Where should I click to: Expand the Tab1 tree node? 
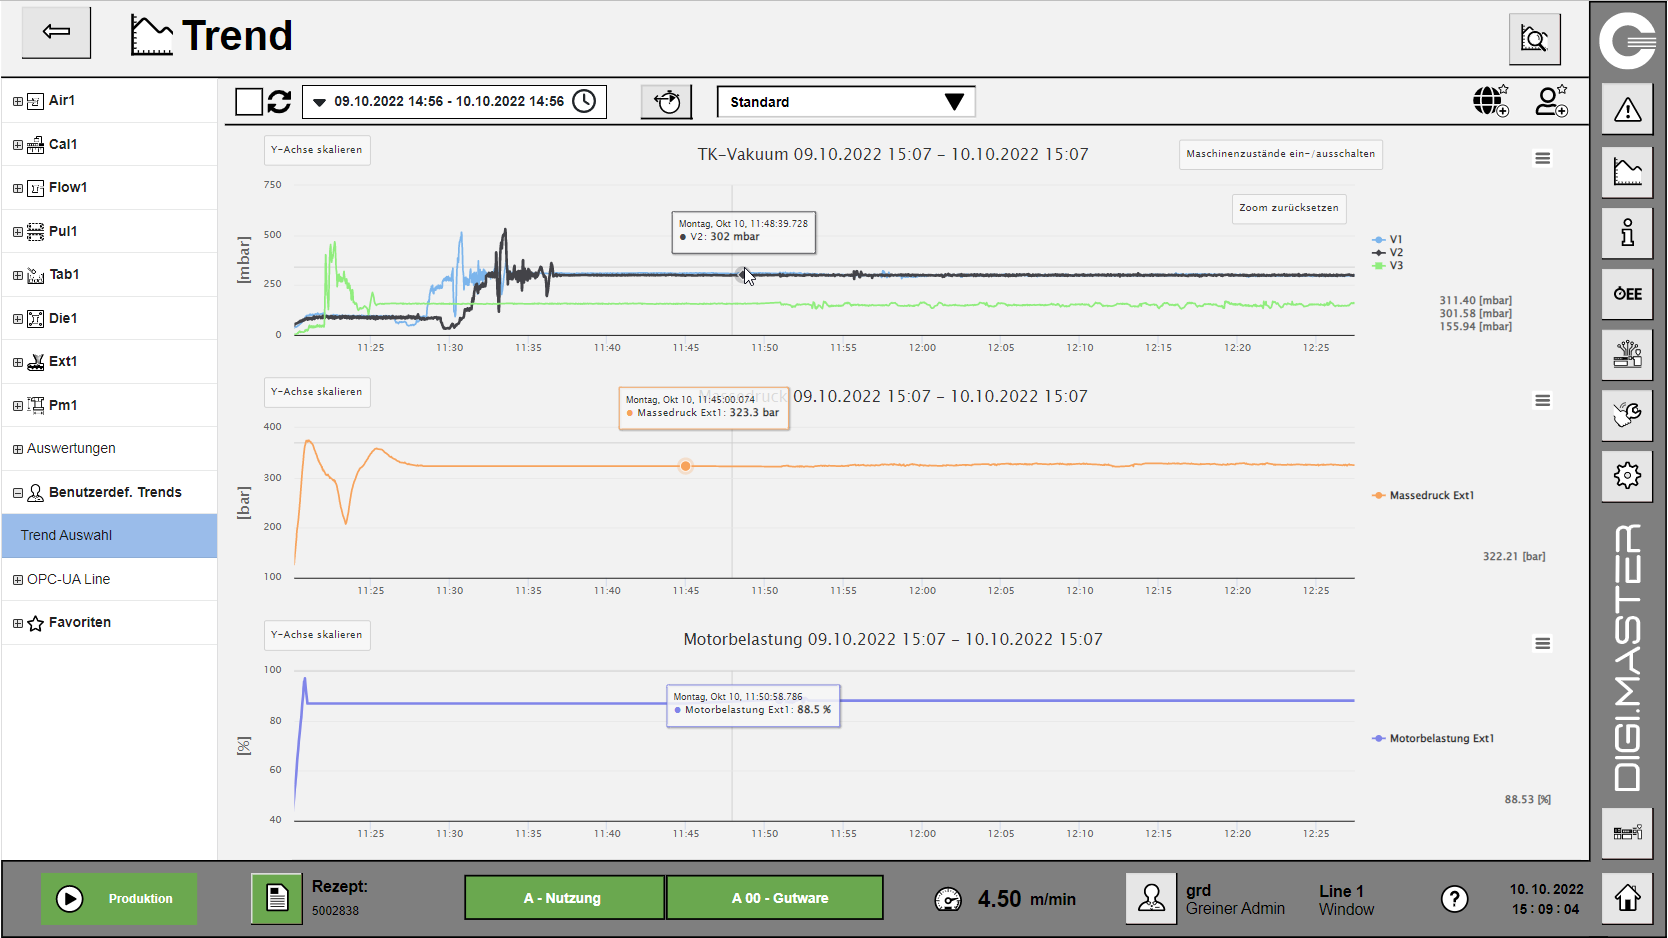[18, 275]
